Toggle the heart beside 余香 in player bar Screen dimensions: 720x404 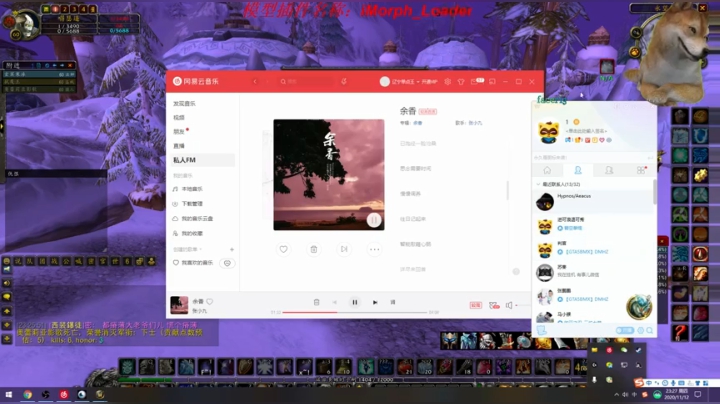[x=210, y=302]
